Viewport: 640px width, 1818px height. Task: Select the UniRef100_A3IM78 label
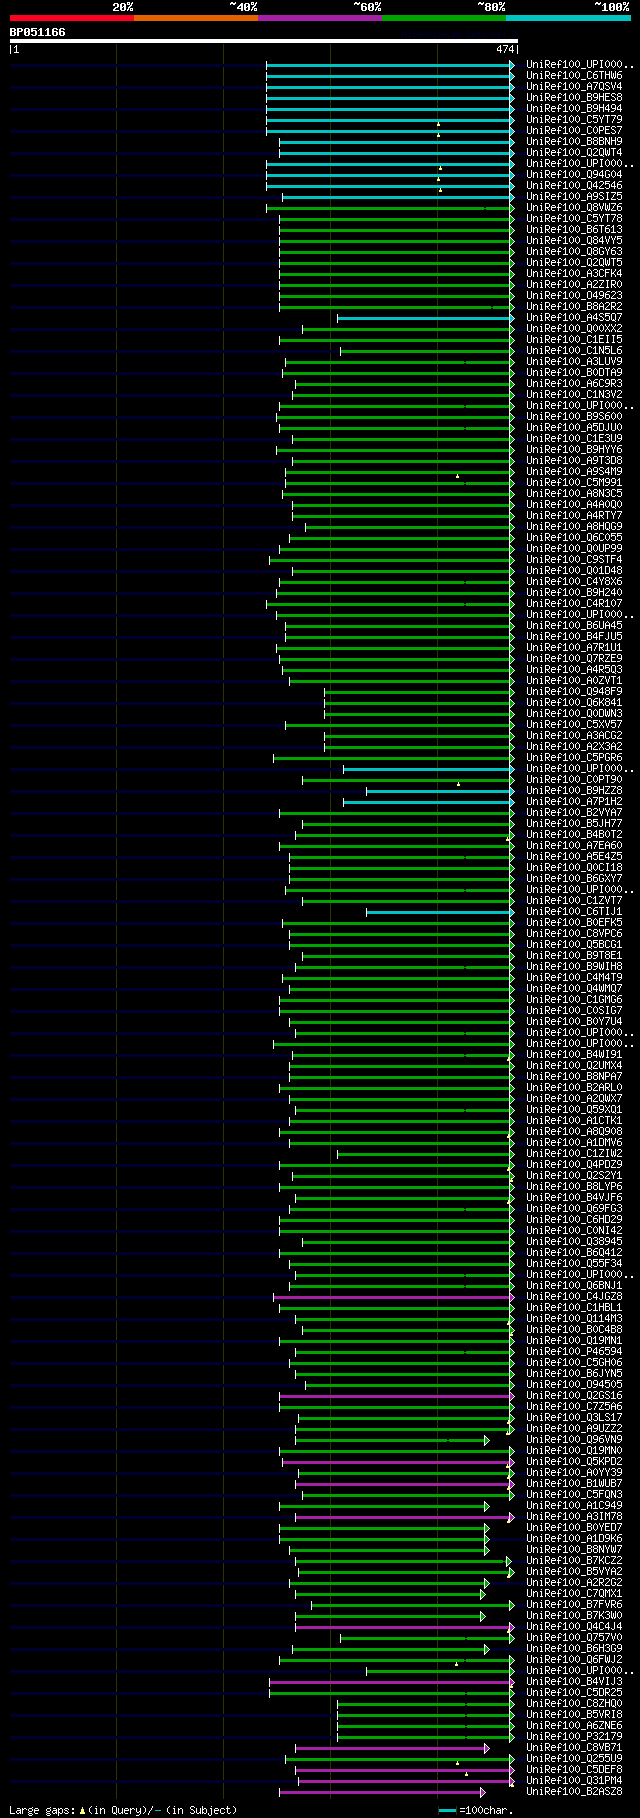pyautogui.click(x=574, y=1516)
